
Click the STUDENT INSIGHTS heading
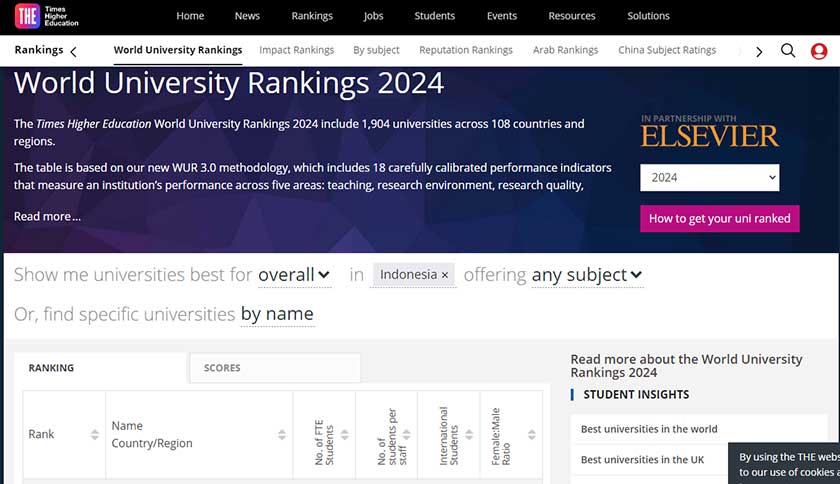636,394
